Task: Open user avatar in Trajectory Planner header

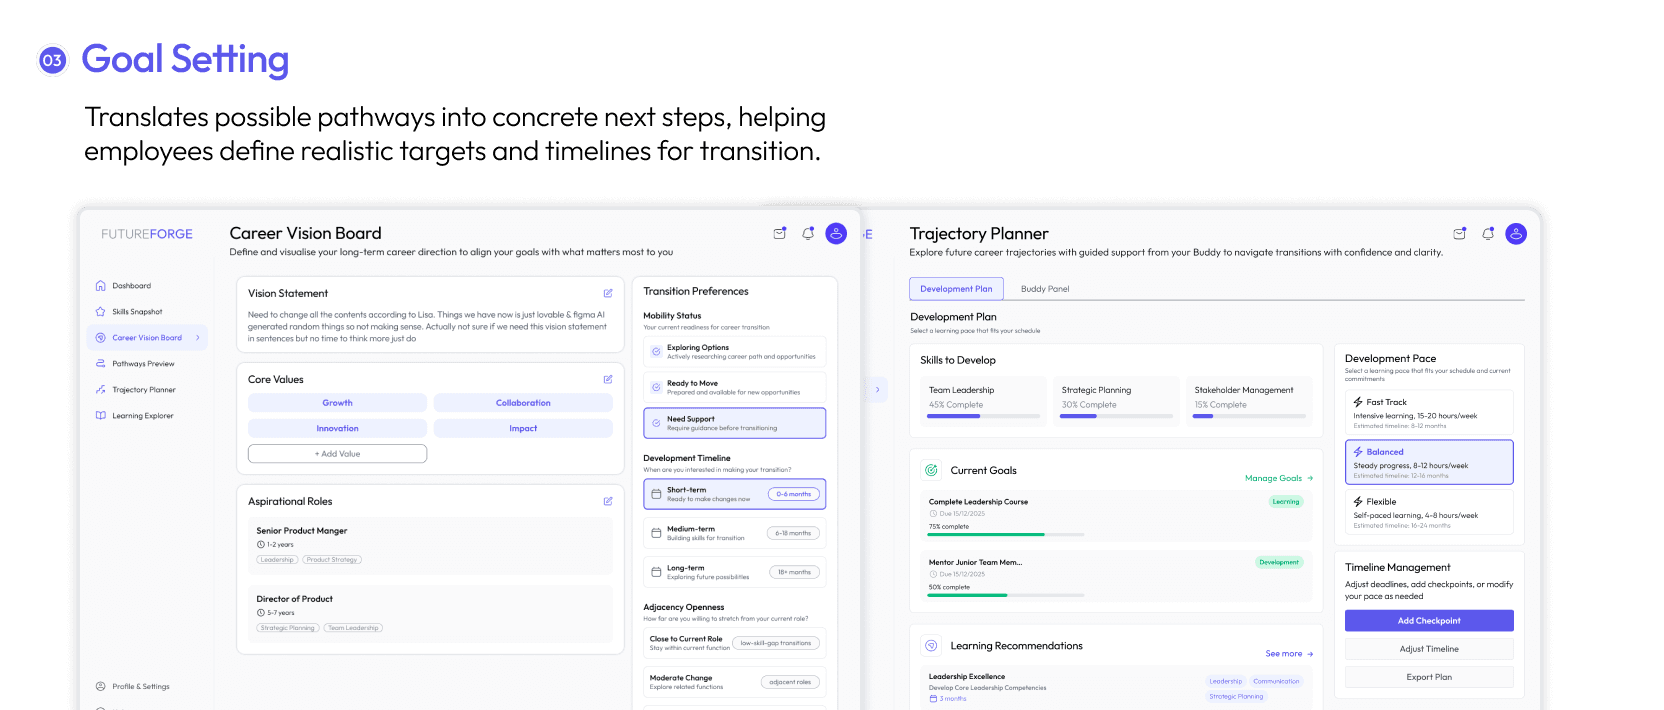Action: (1517, 234)
